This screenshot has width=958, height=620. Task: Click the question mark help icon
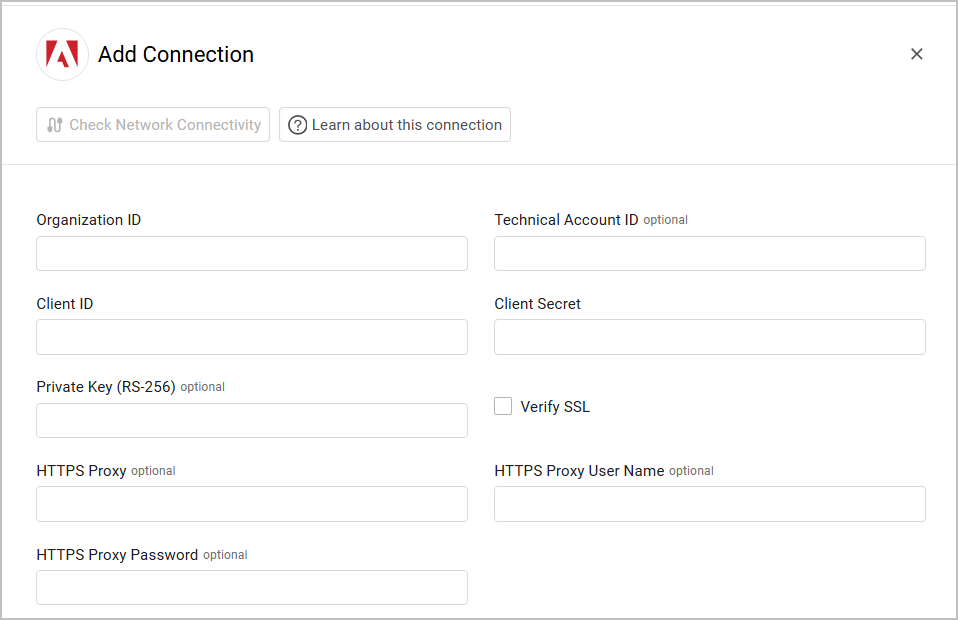coord(297,125)
